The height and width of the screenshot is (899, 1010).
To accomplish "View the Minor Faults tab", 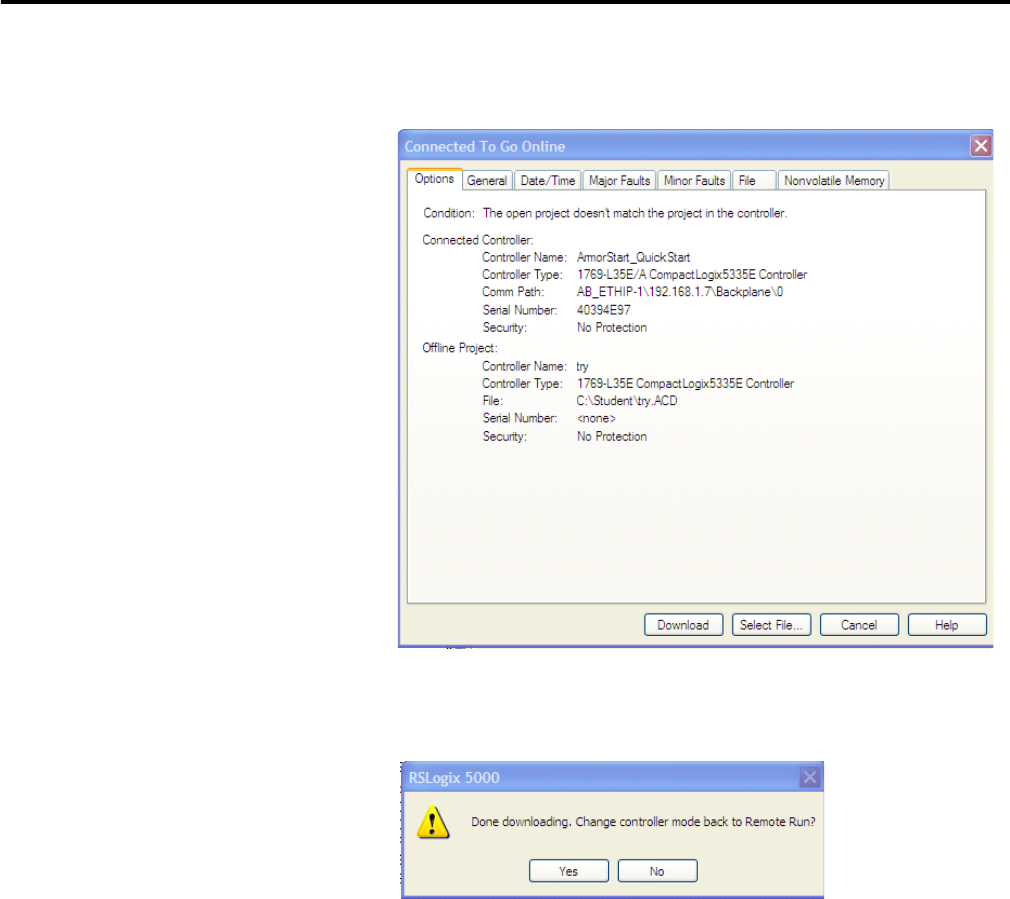I will (694, 181).
